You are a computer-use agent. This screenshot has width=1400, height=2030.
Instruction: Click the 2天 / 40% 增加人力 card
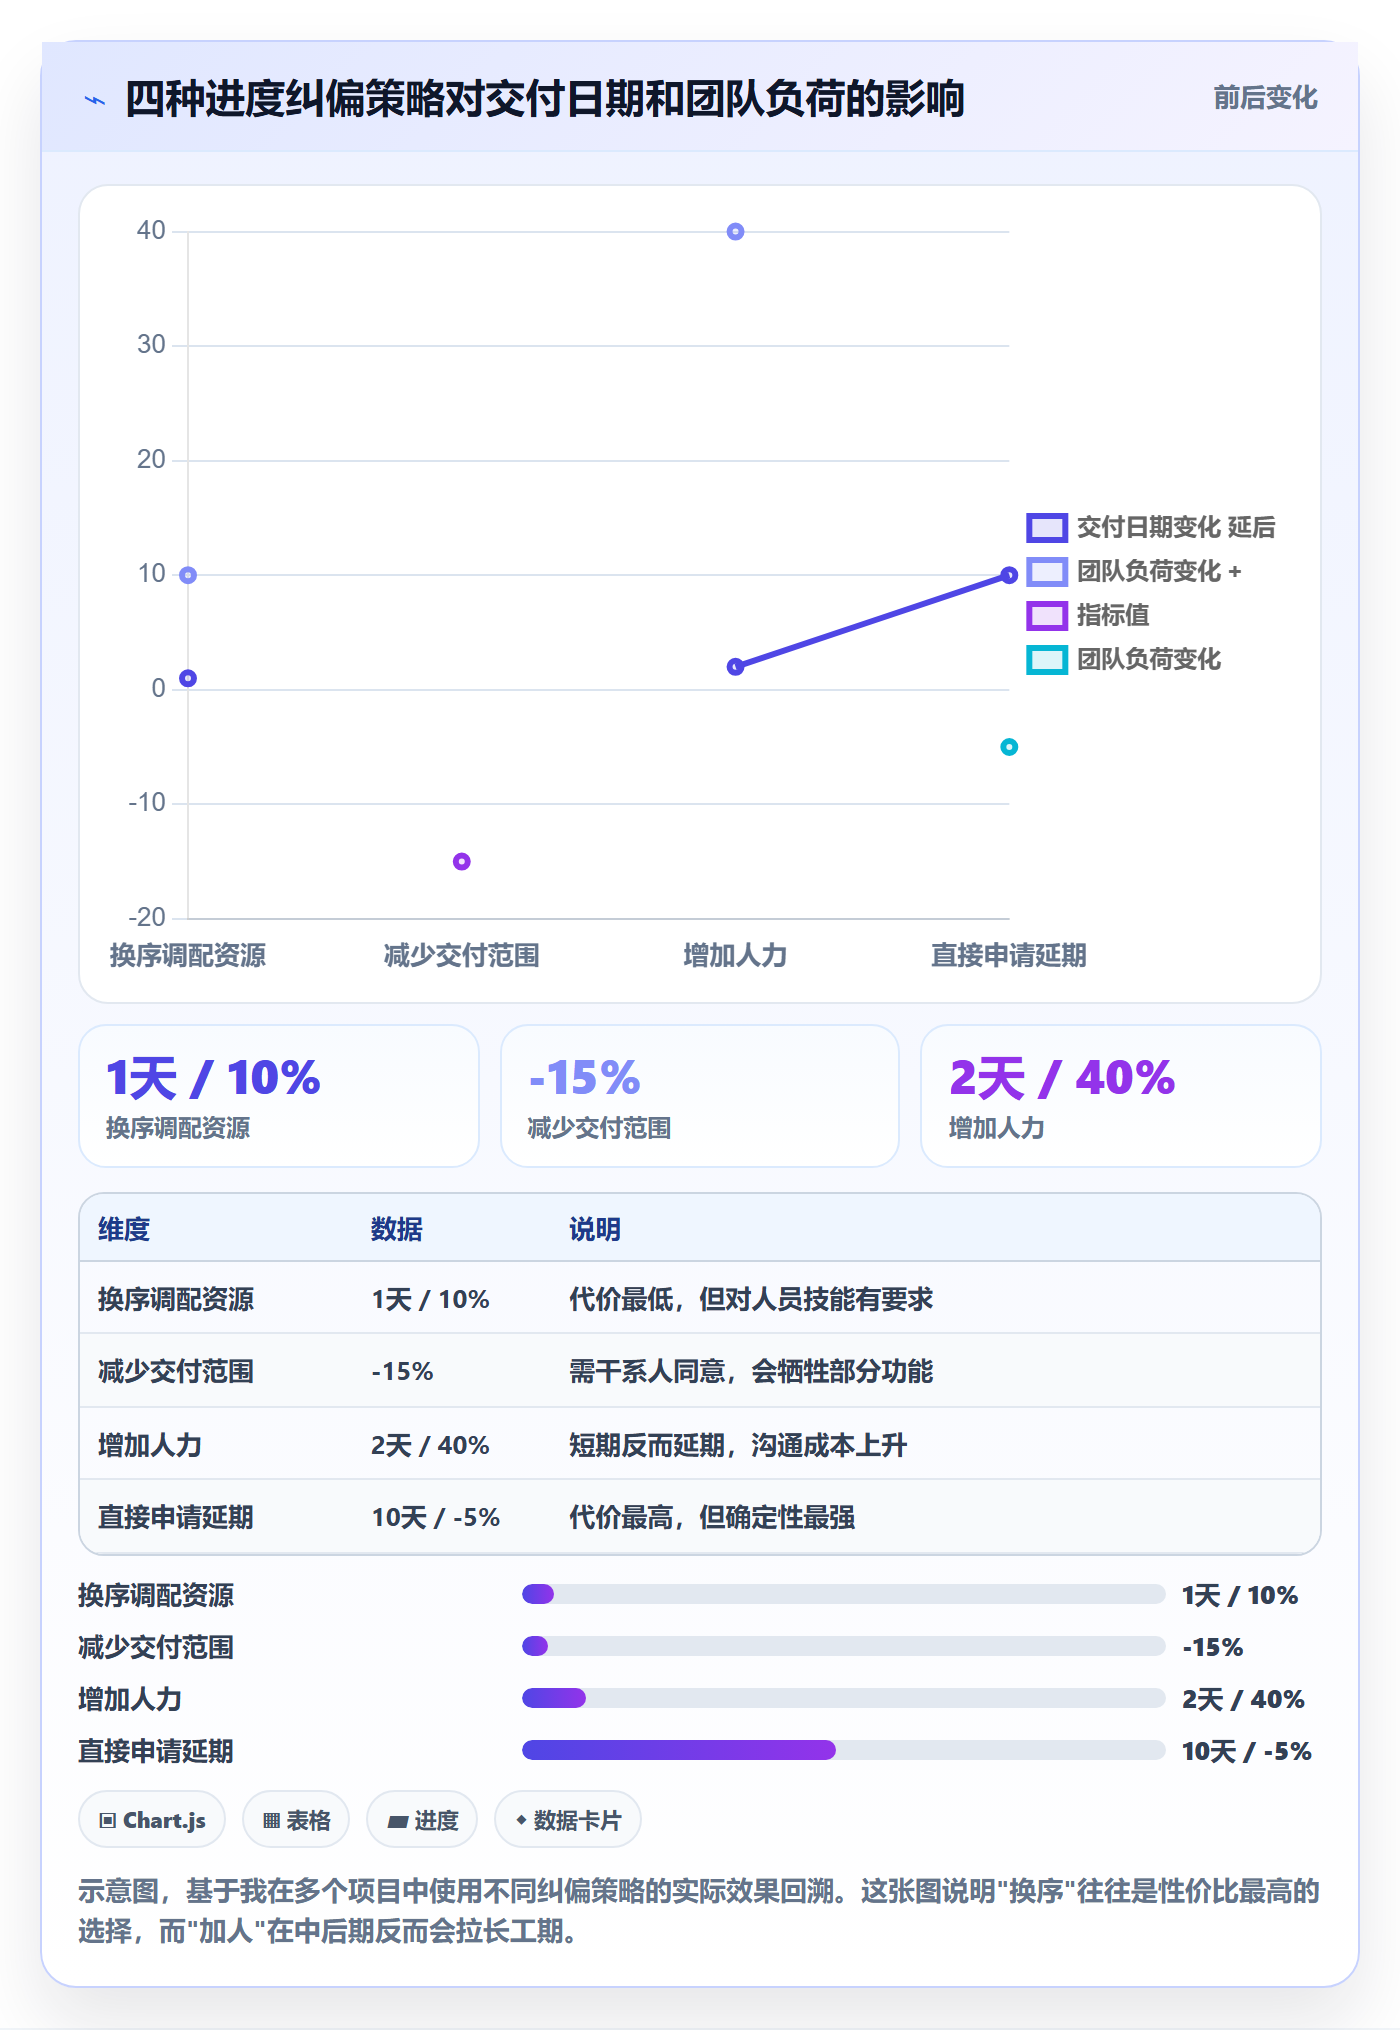[1120, 1096]
